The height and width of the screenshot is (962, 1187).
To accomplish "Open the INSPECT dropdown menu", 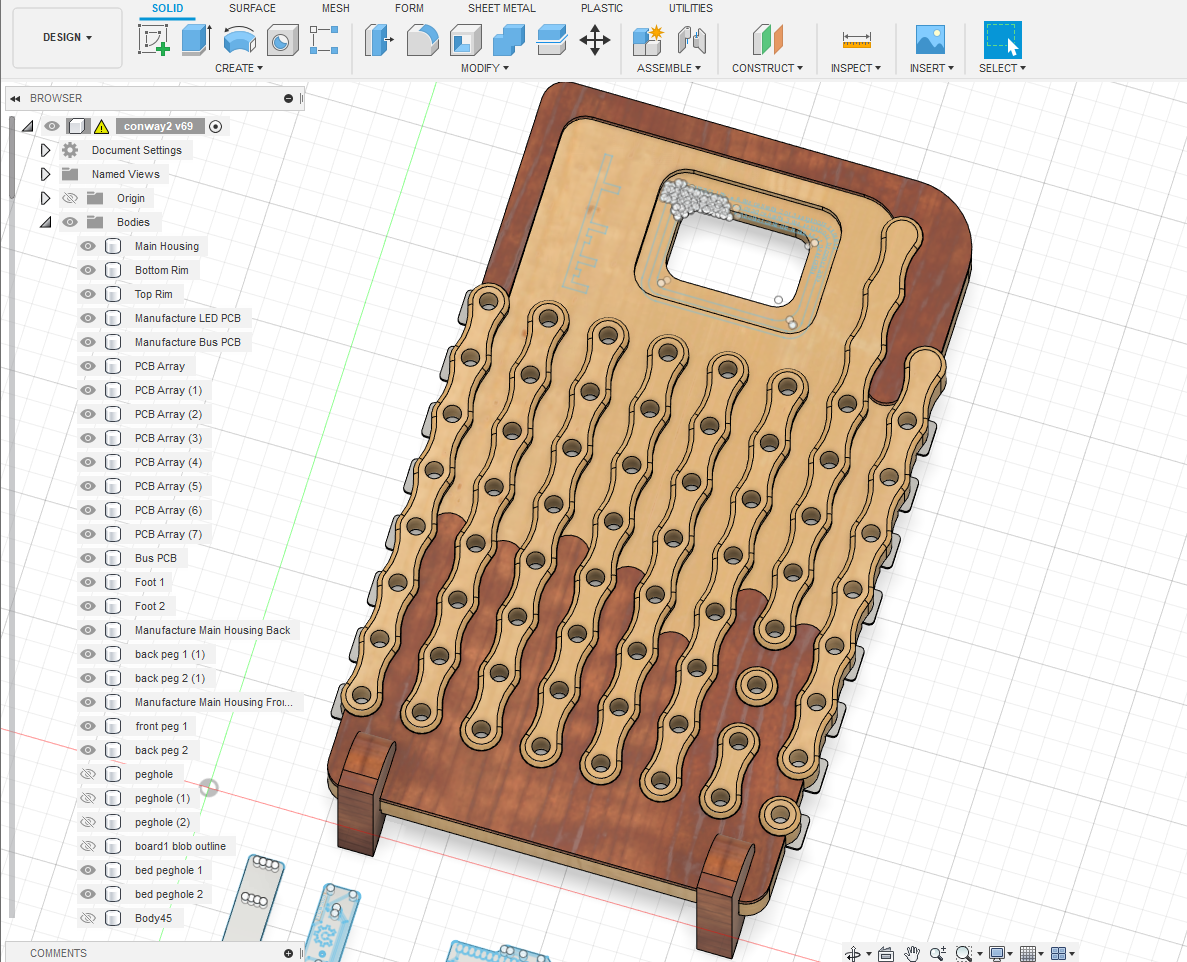I will tap(855, 68).
